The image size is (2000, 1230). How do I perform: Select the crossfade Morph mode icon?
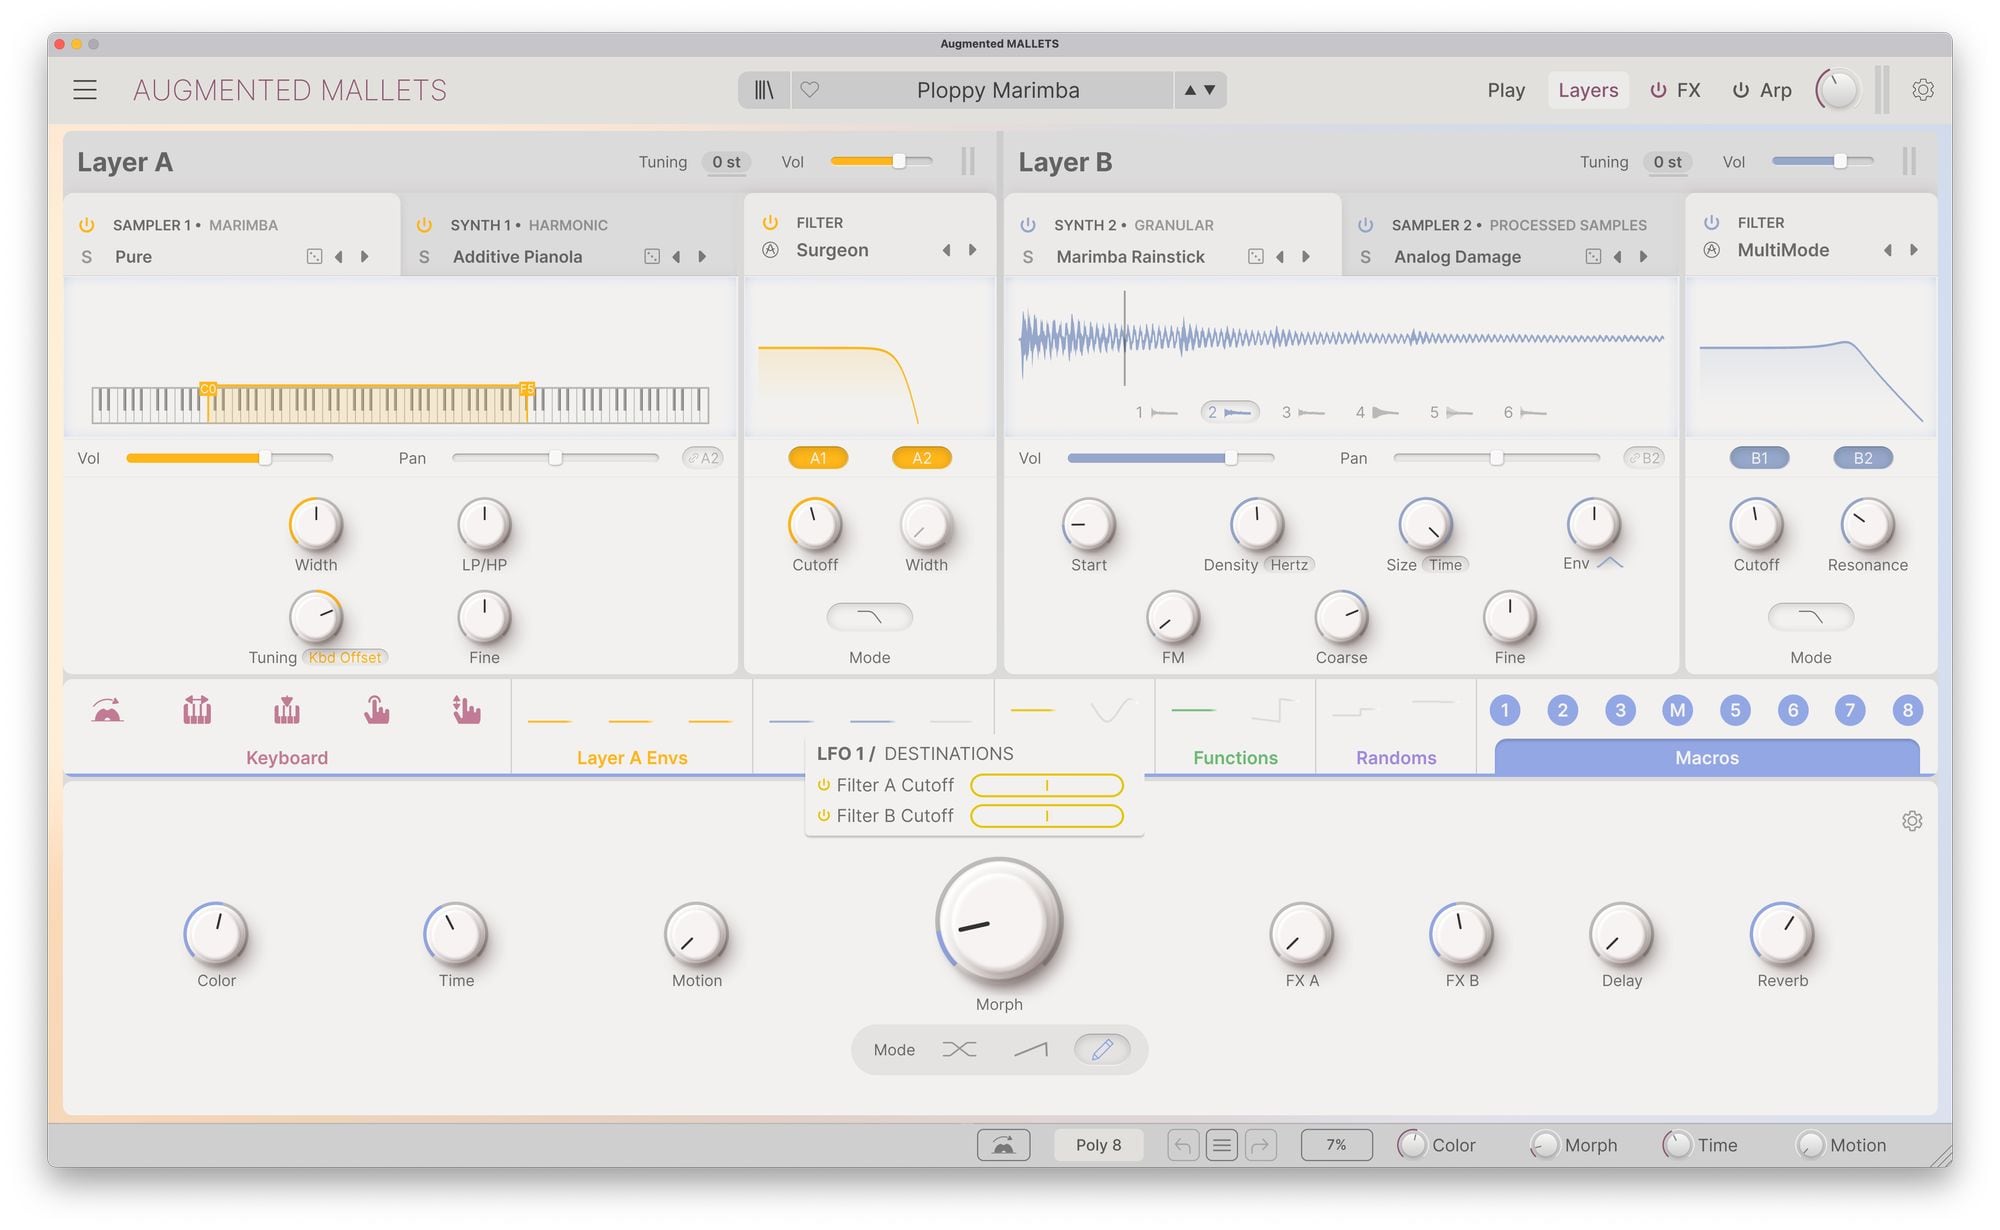(959, 1049)
